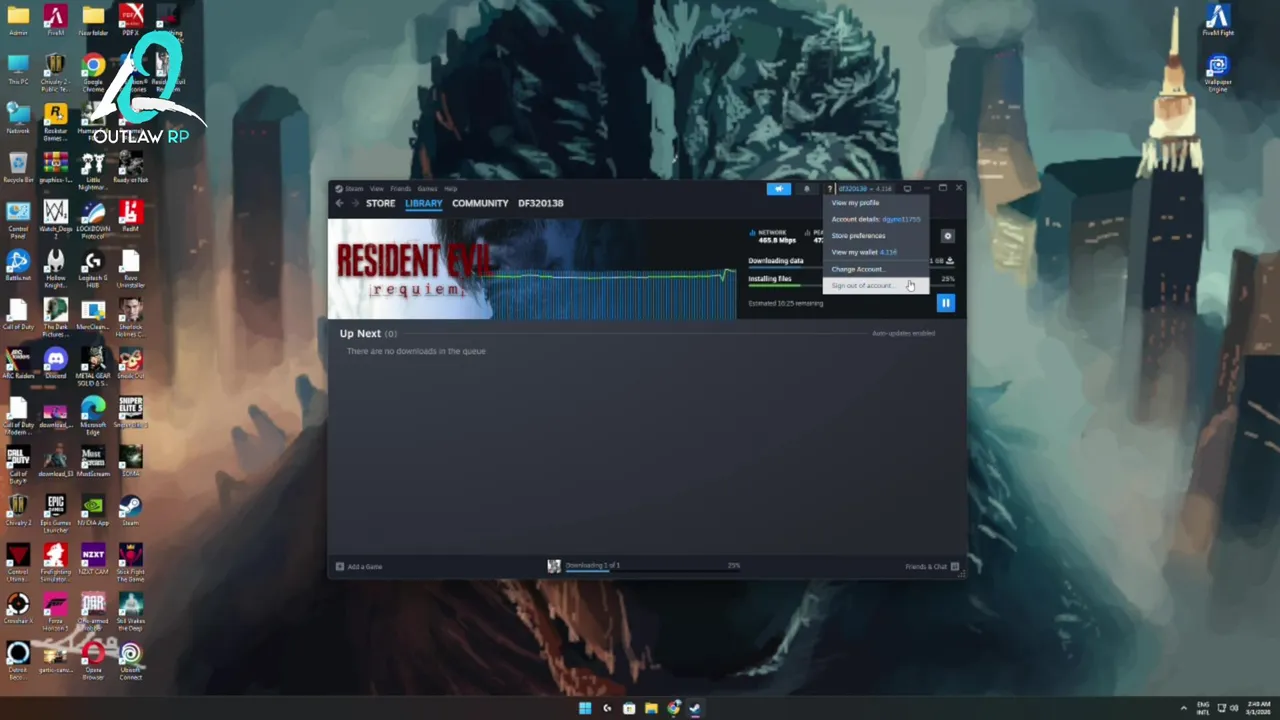This screenshot has width=1280, height=720.
Task: Open Epic Games Launcher shortcut
Action: tap(55, 511)
